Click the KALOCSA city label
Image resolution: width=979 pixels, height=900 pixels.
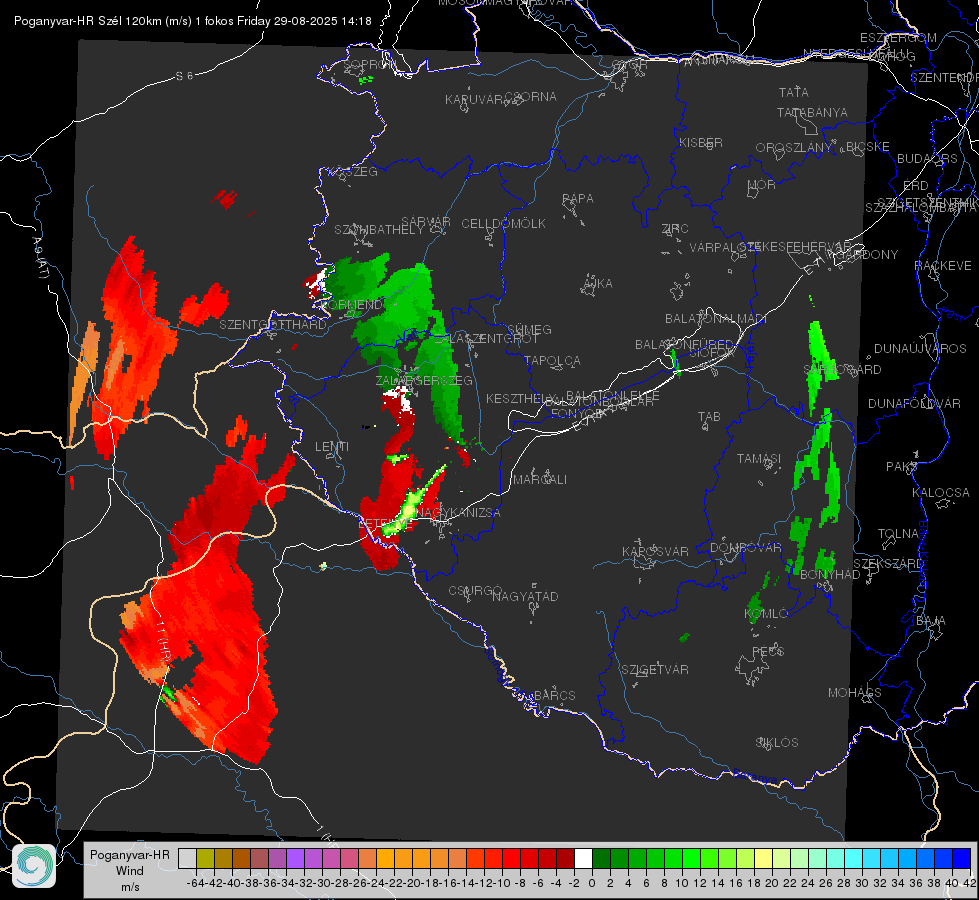coord(941,493)
